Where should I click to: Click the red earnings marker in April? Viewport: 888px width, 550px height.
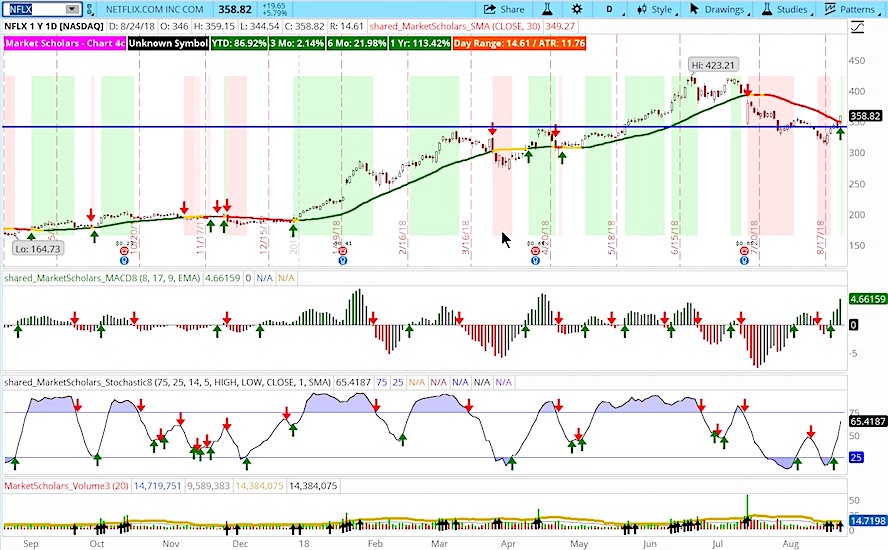click(535, 250)
